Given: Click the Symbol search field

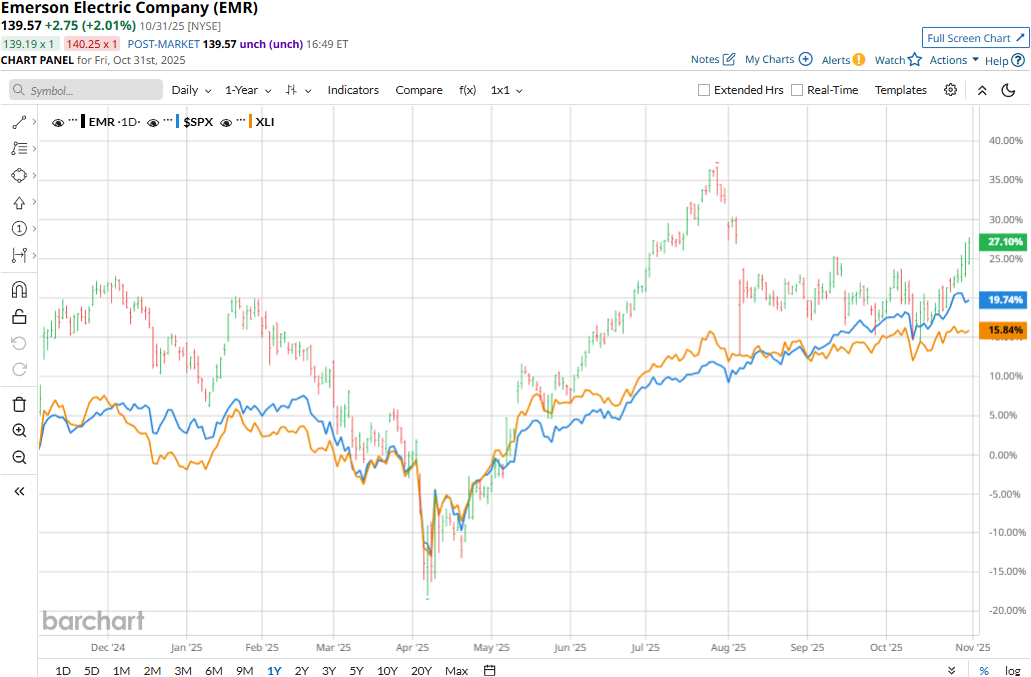Looking at the screenshot, I should pos(86,90).
